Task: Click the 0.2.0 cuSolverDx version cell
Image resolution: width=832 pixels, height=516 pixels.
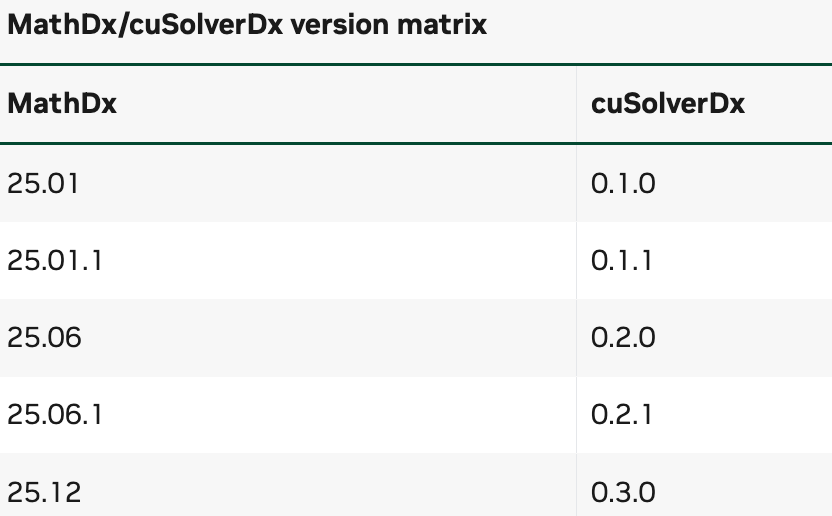Action: (x=623, y=338)
